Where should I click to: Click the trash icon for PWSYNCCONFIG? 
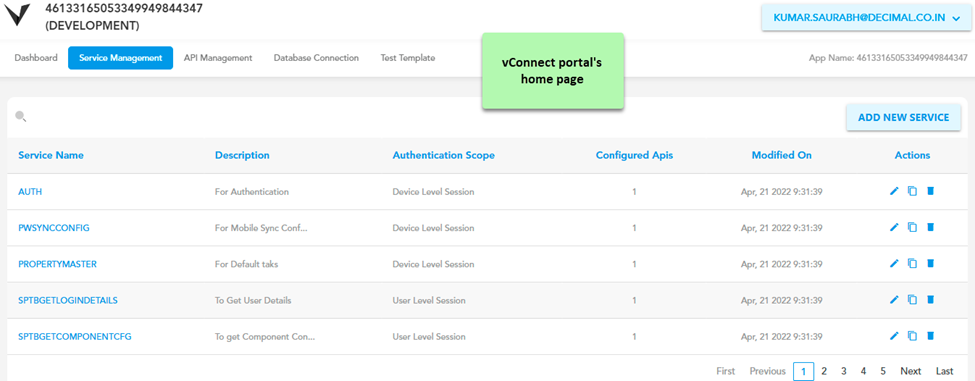click(930, 227)
